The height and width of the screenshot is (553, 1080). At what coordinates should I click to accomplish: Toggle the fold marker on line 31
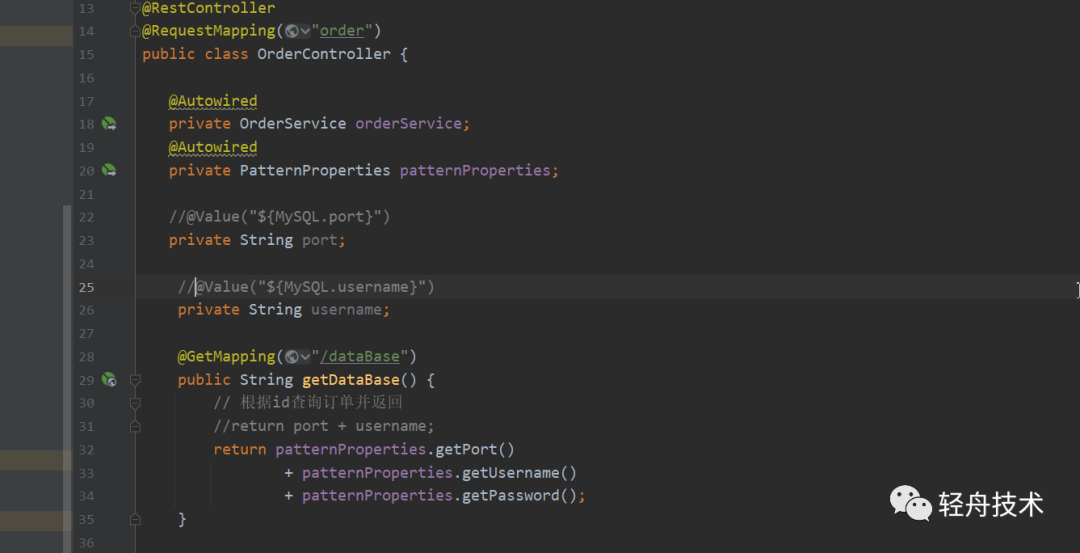click(135, 427)
